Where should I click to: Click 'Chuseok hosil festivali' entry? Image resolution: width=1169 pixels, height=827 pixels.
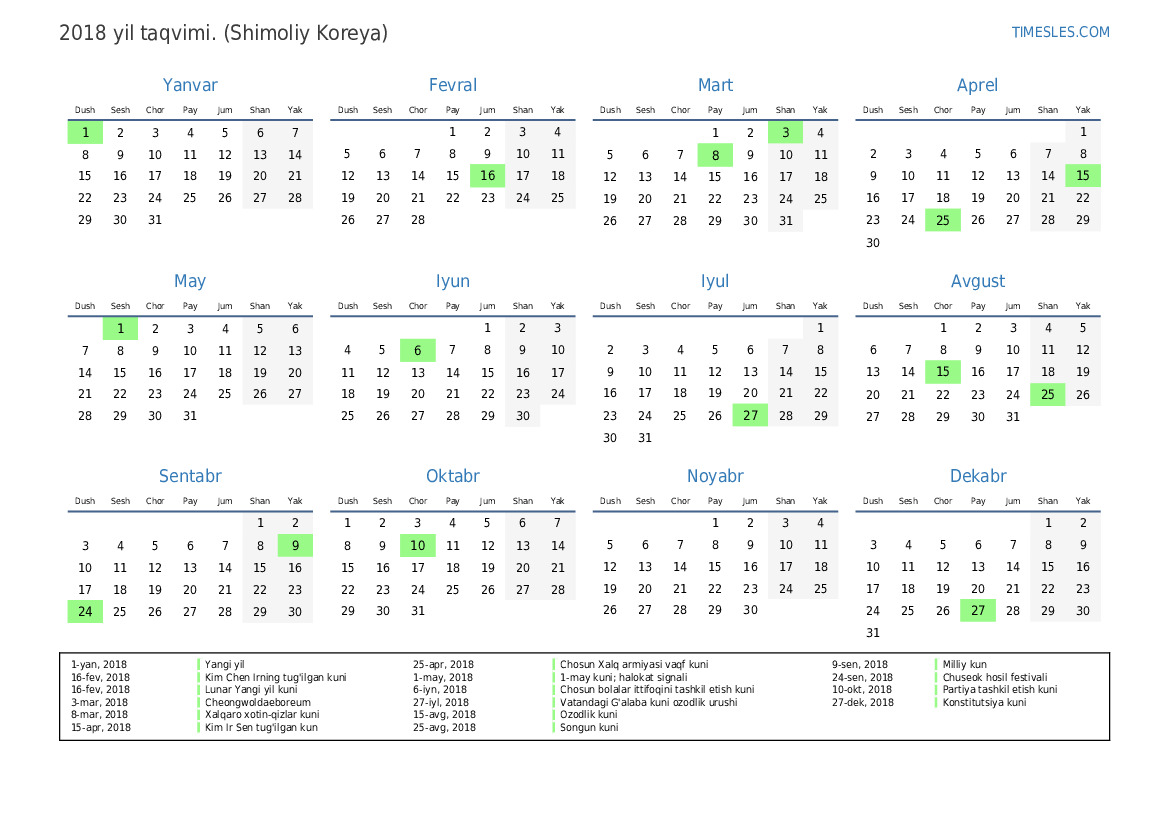995,677
